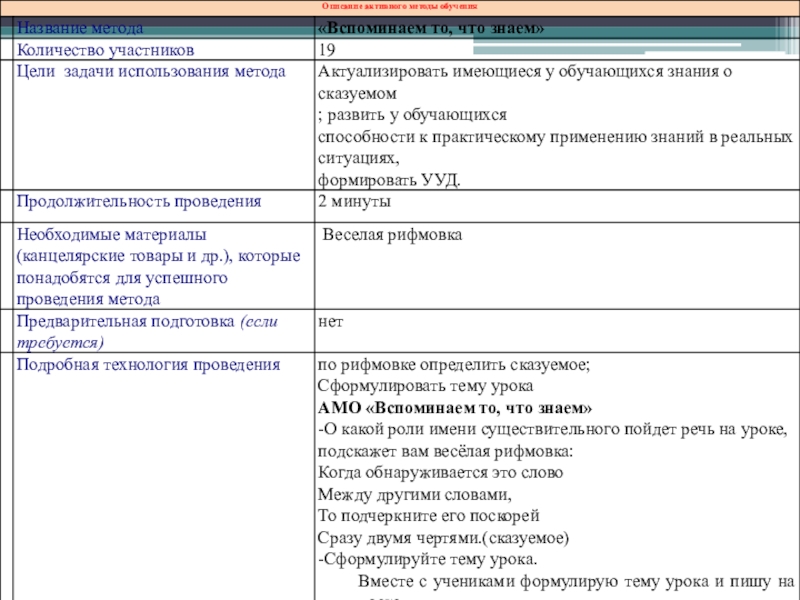Screen dimensions: 800x600
Task: Click the italic word 'требуется)' under 'Предварительная подготовка'
Action: coord(60,343)
